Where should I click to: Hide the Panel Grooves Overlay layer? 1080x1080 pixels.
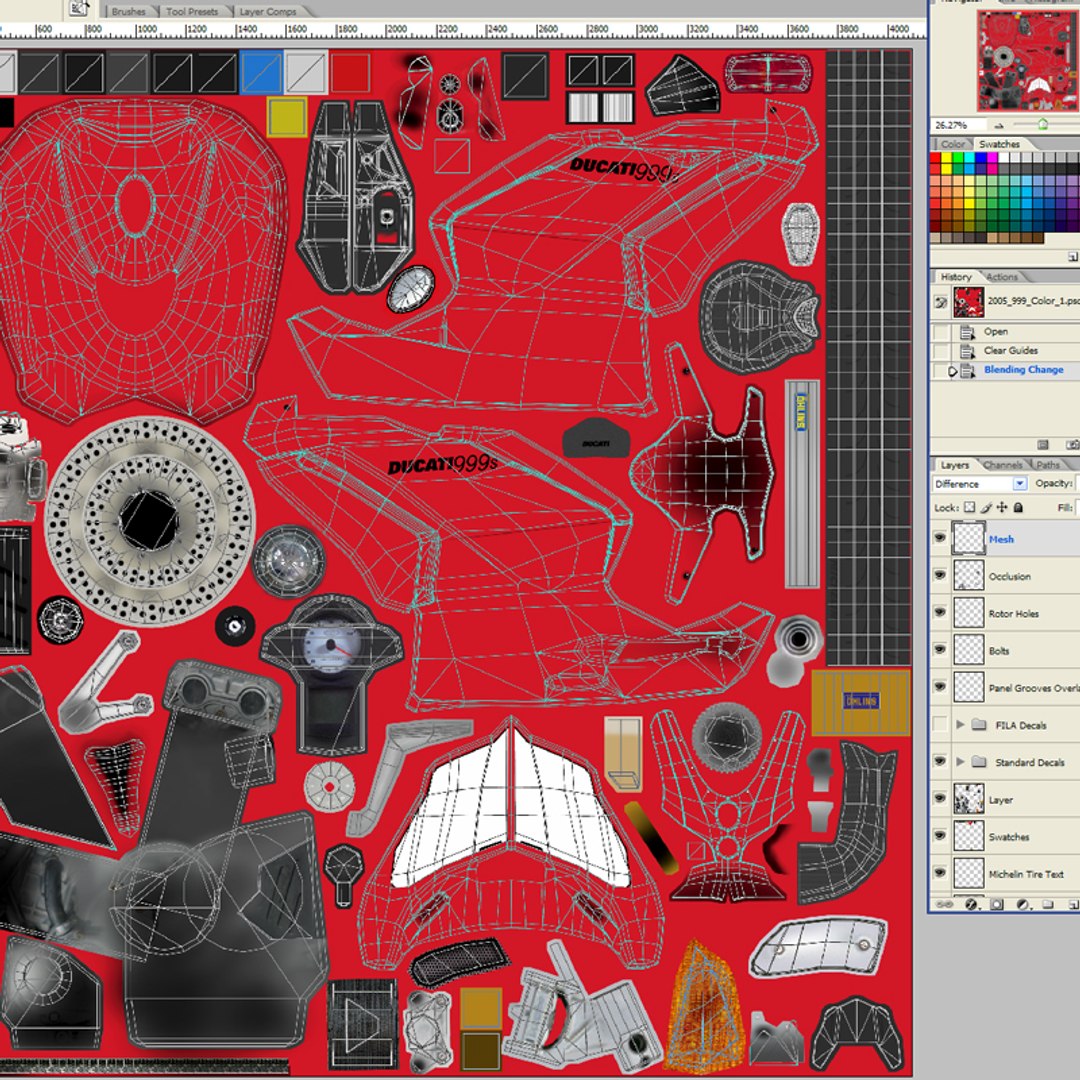tap(940, 687)
